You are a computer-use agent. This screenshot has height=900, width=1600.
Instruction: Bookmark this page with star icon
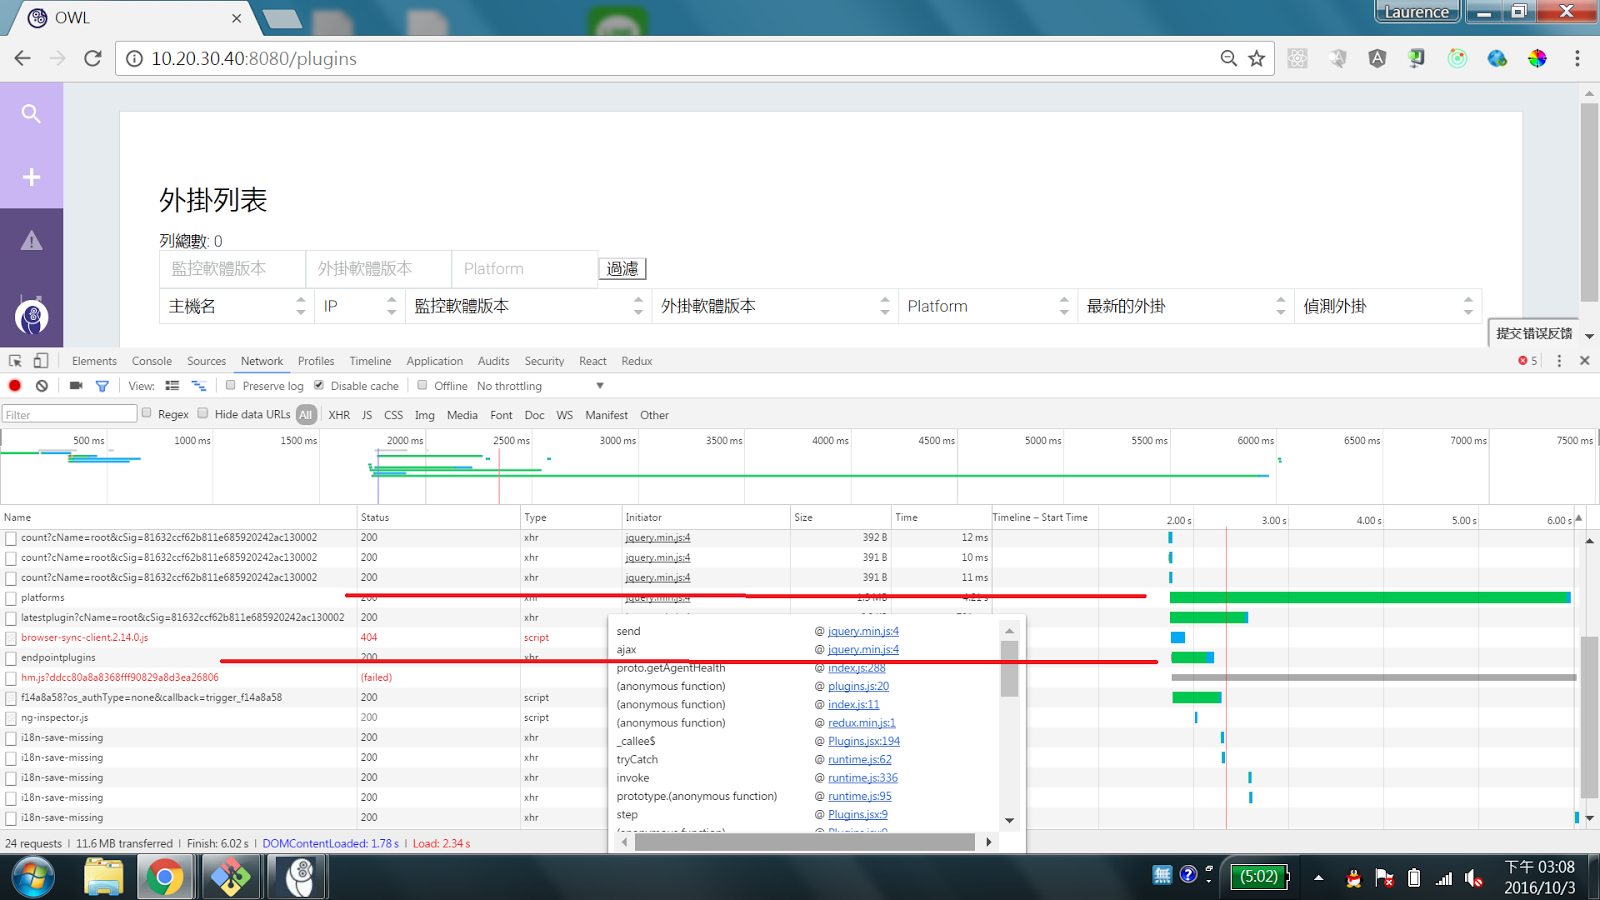(x=1257, y=58)
